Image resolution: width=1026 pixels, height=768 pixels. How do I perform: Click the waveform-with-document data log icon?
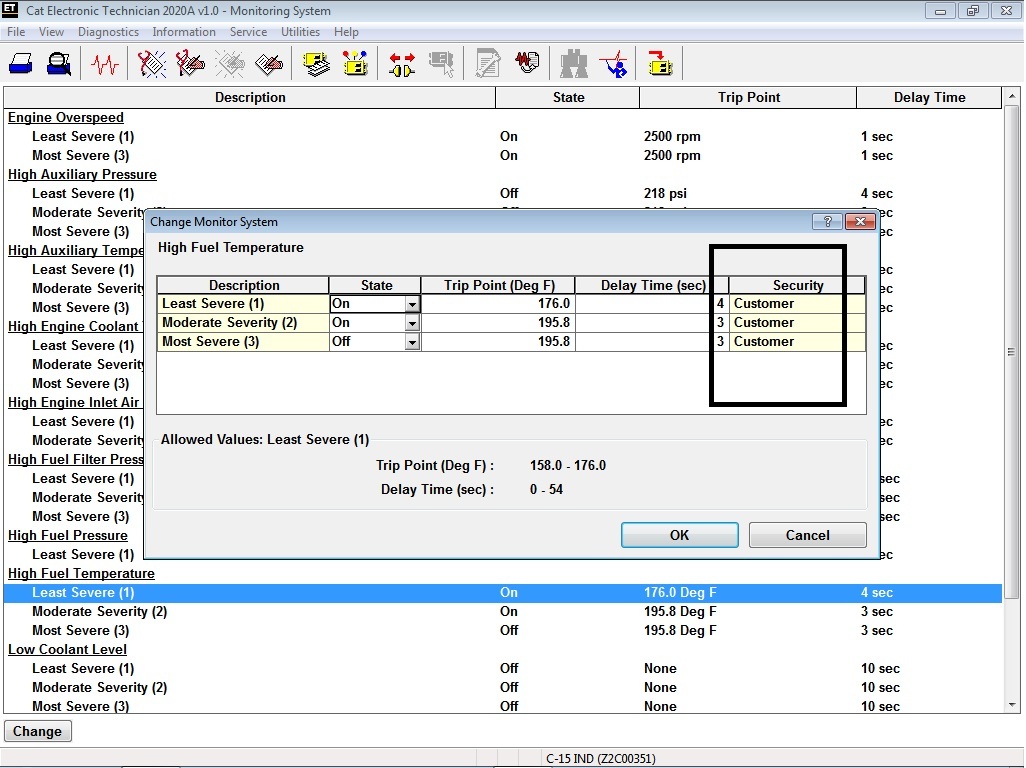coord(527,64)
